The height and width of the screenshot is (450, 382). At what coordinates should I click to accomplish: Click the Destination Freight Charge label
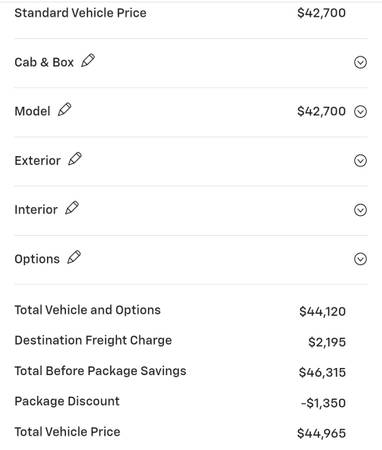(x=93, y=340)
